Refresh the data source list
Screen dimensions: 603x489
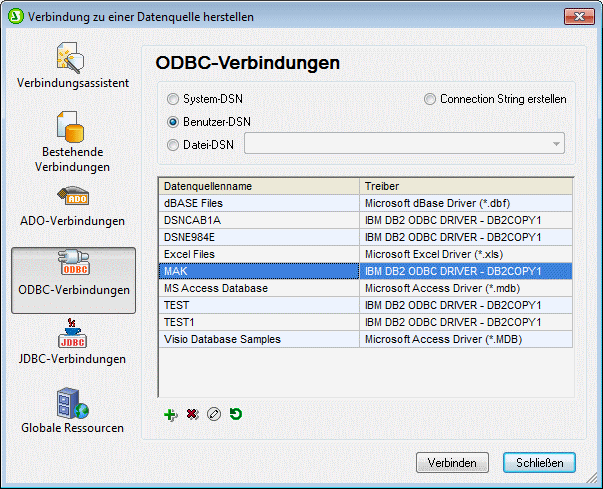pyautogui.click(x=235, y=414)
